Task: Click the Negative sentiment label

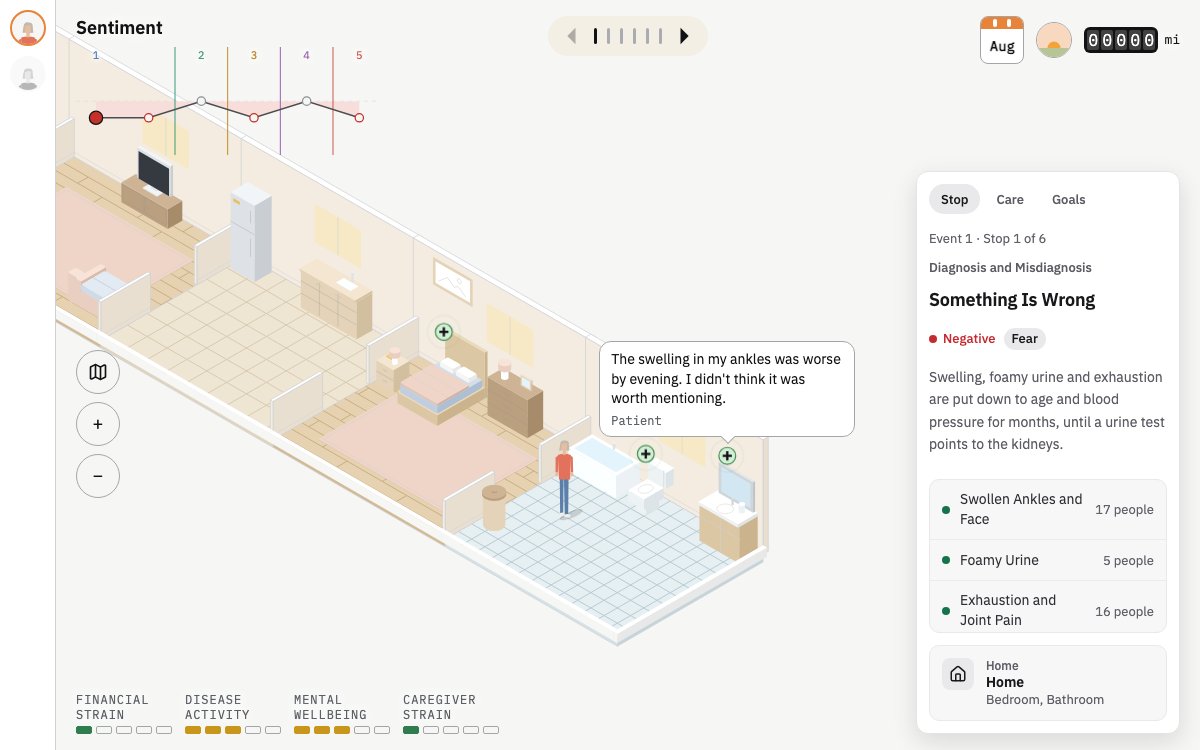Action: click(962, 339)
